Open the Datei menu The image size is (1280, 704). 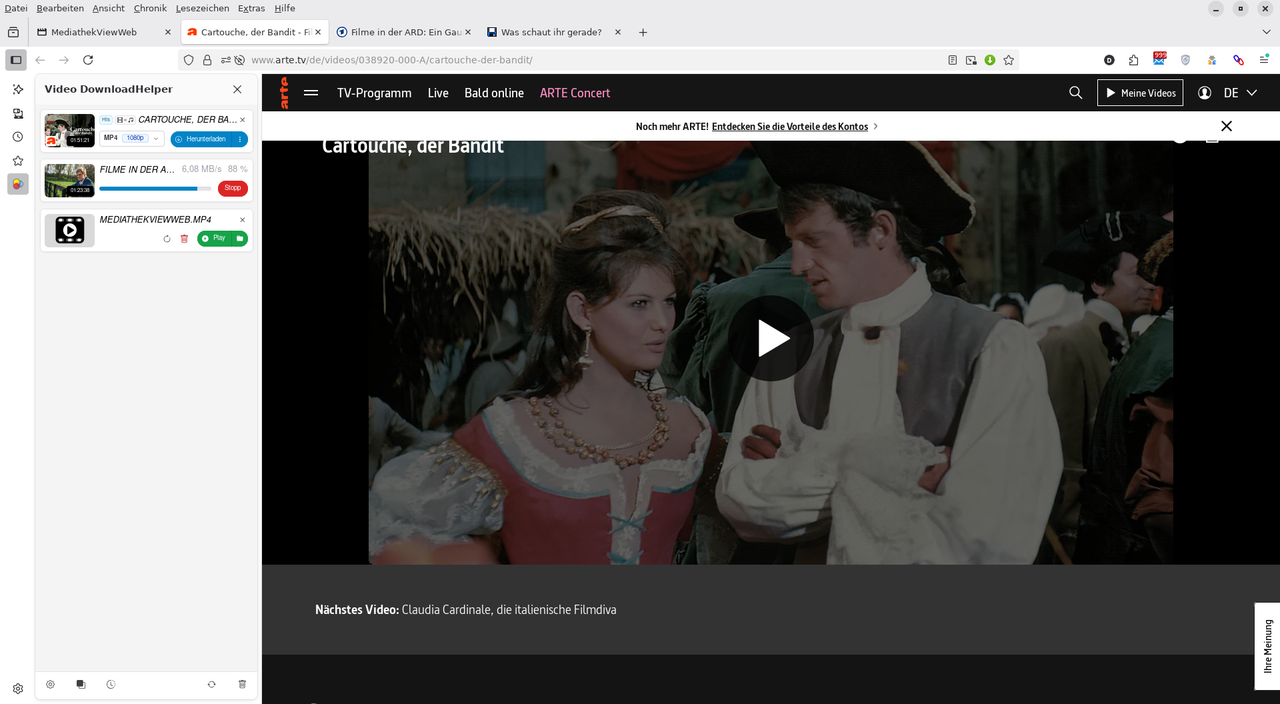click(x=16, y=8)
